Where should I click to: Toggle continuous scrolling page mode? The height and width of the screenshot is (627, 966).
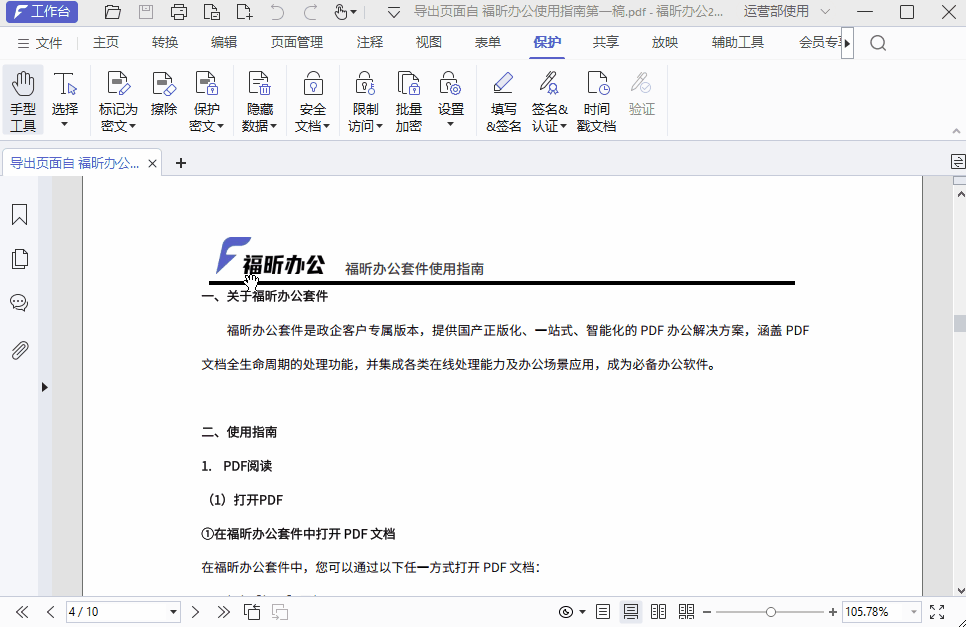[631, 612]
